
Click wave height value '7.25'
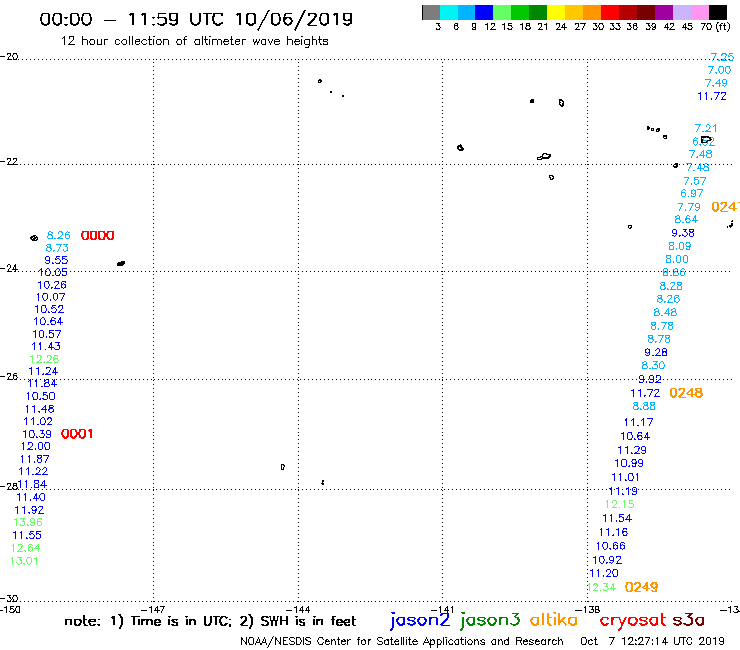722,57
